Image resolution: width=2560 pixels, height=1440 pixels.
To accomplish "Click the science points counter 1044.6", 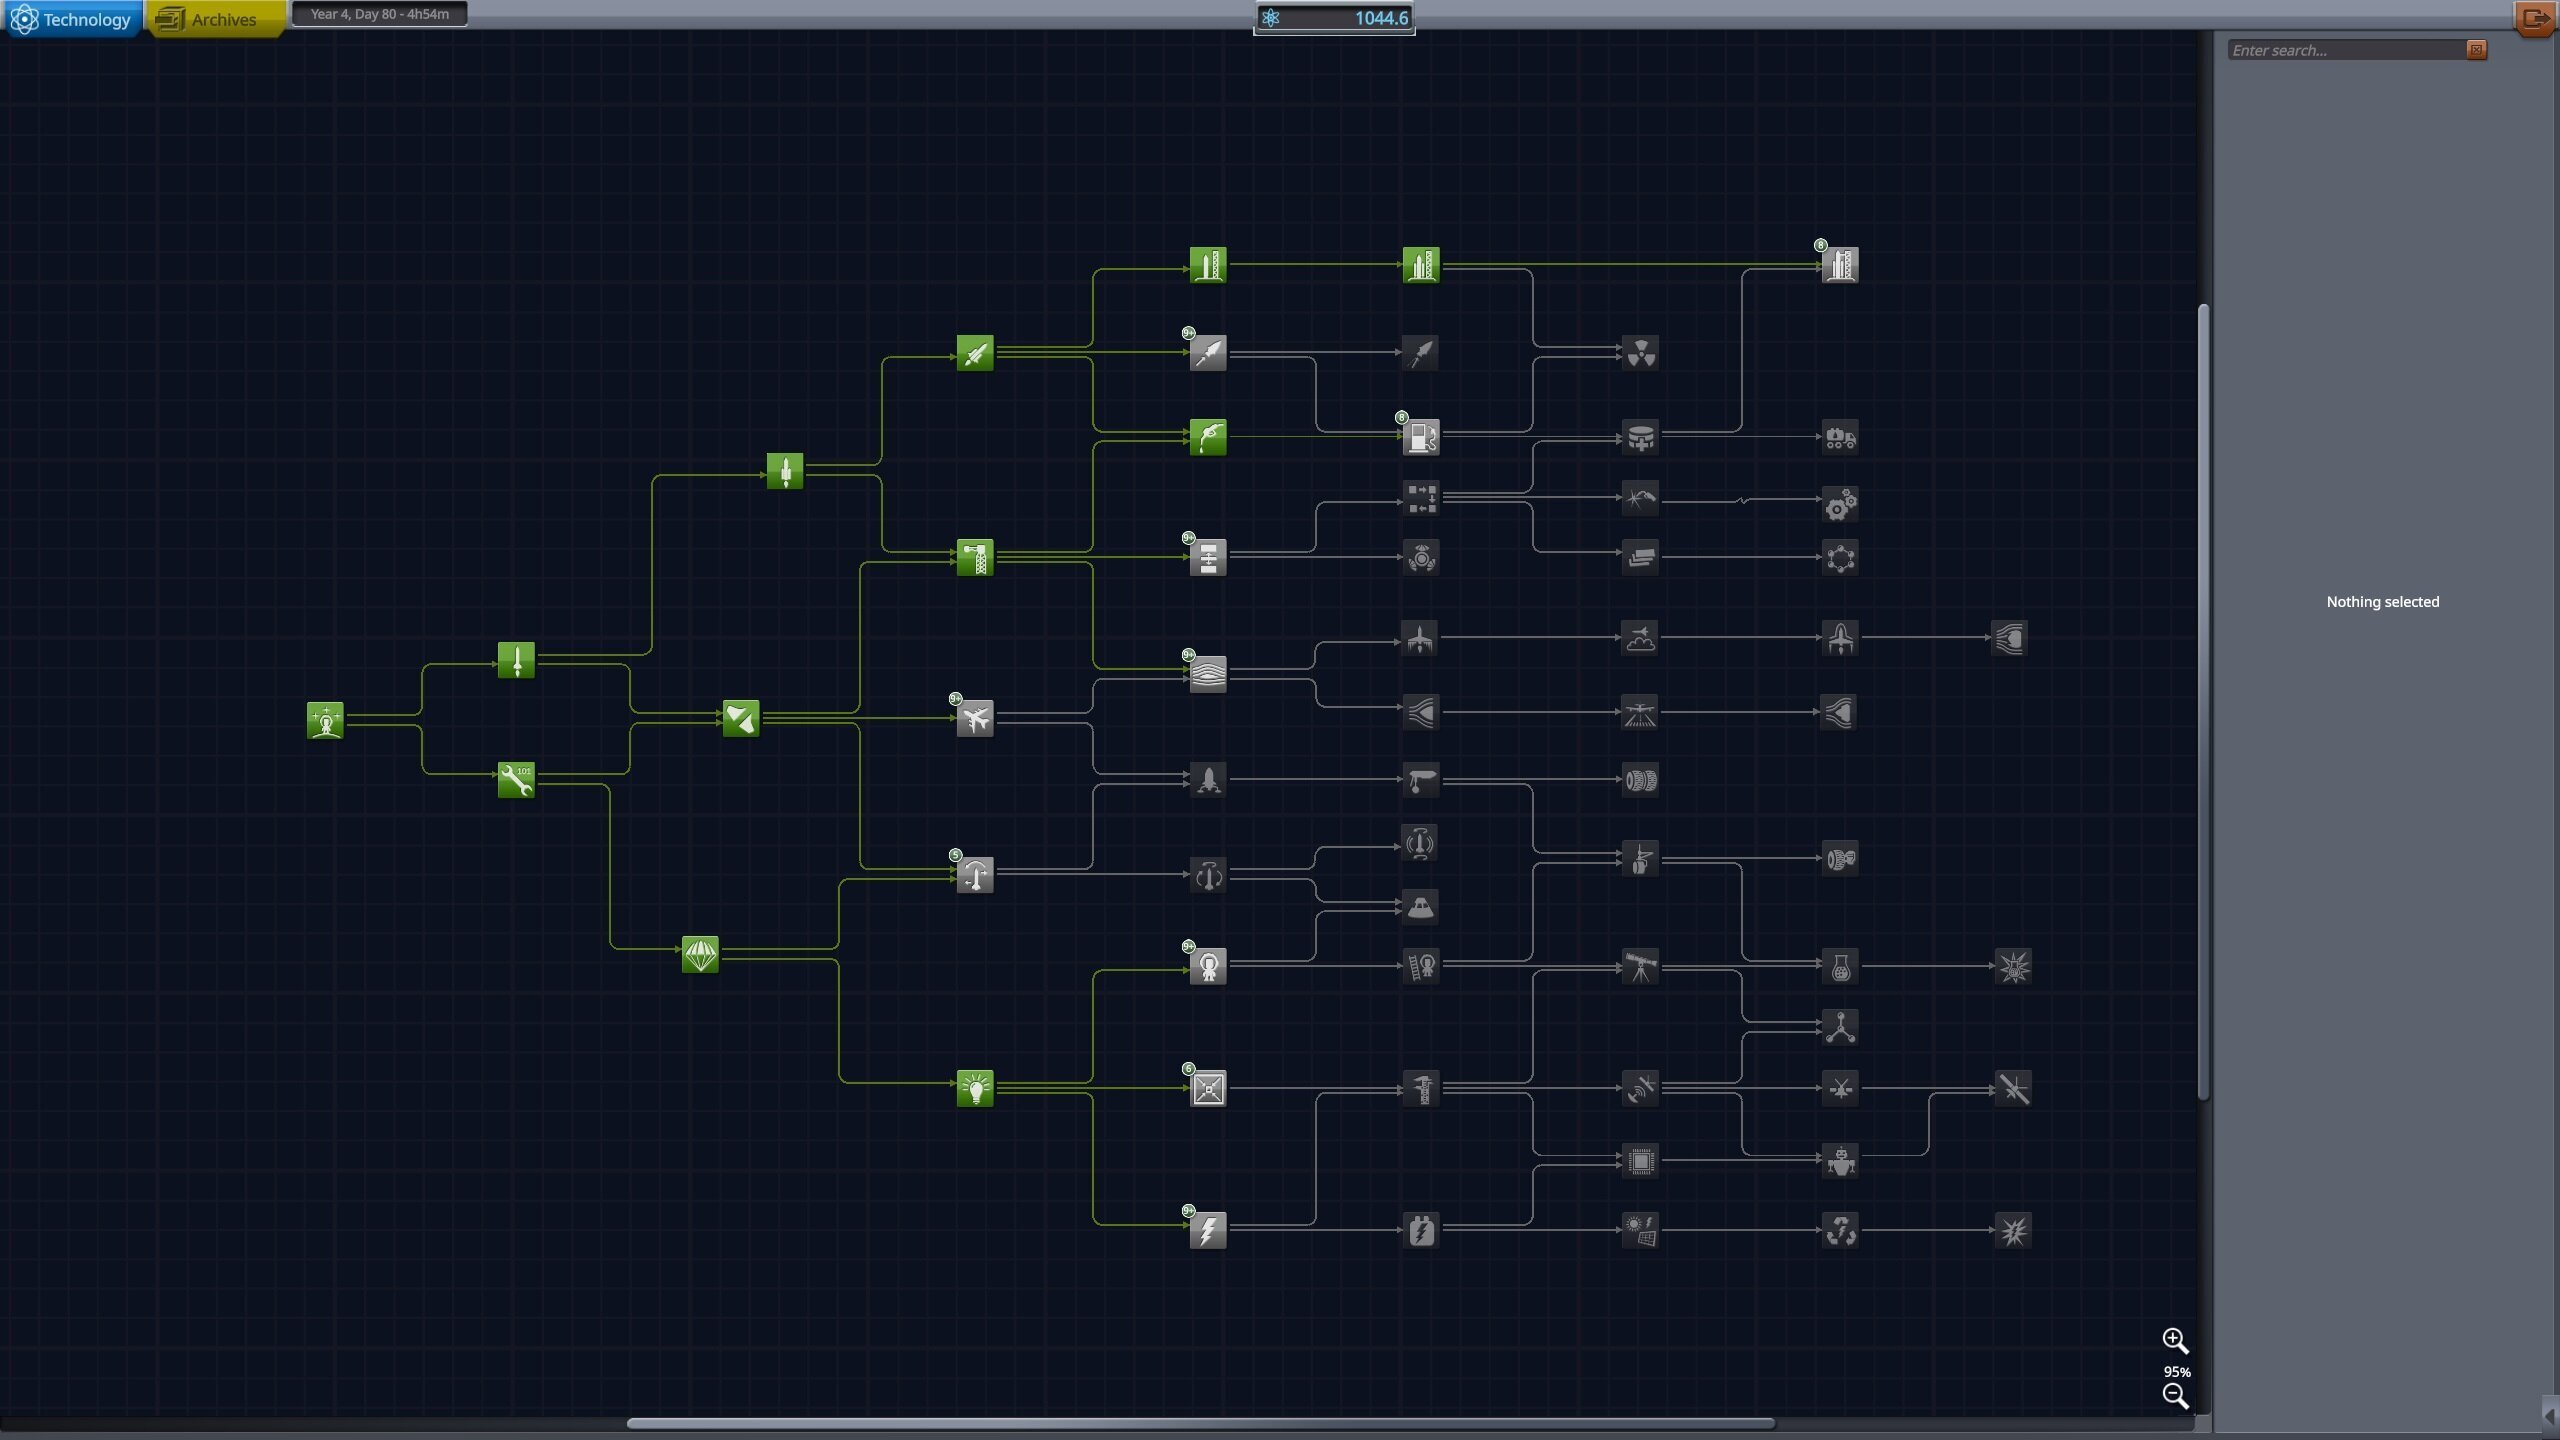I will click(x=1334, y=18).
